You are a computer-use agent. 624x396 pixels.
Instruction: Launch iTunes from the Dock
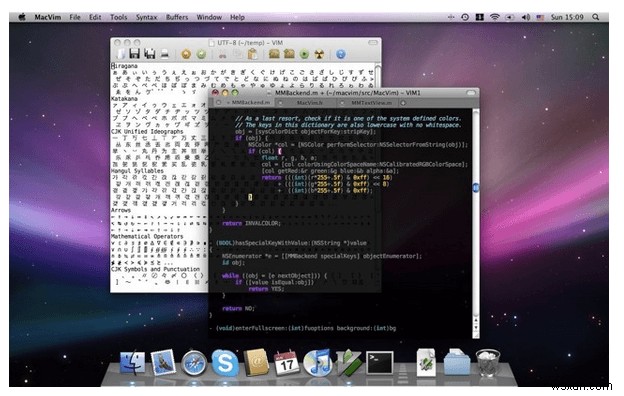tap(317, 363)
